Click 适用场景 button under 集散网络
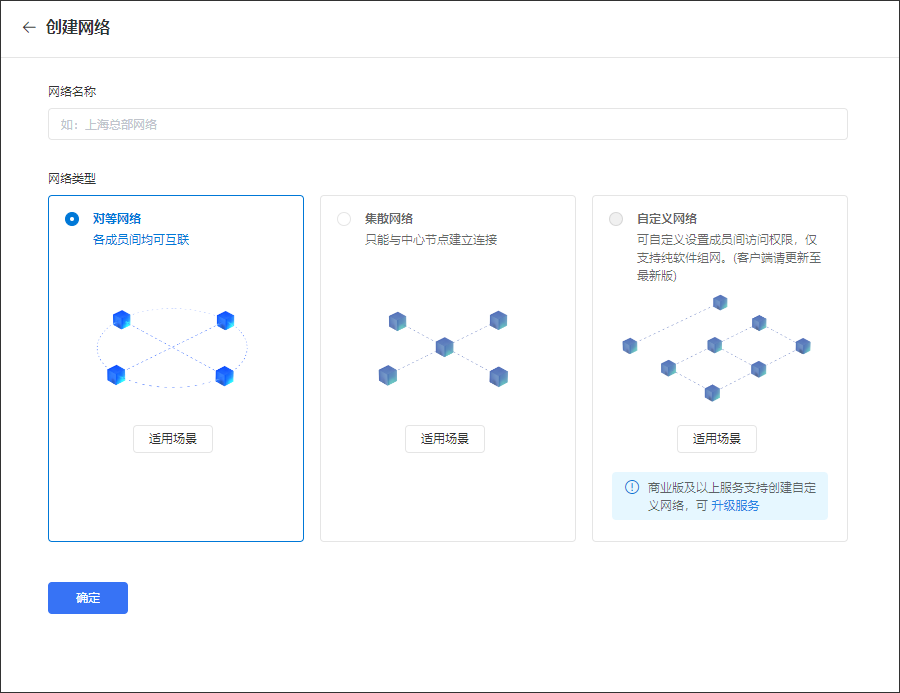 pyautogui.click(x=445, y=439)
